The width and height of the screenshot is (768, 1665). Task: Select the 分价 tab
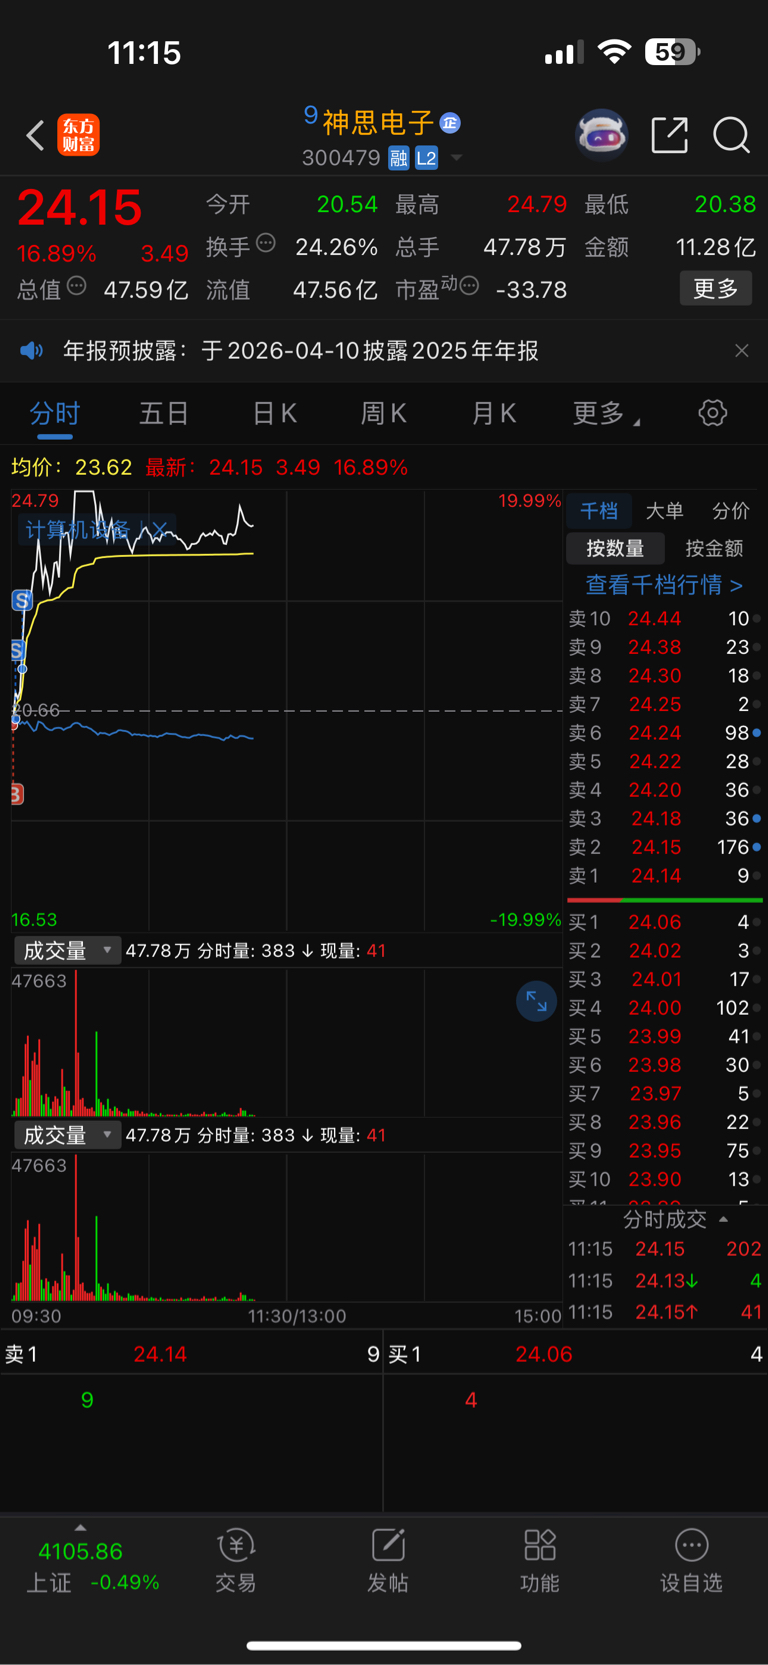coord(730,511)
